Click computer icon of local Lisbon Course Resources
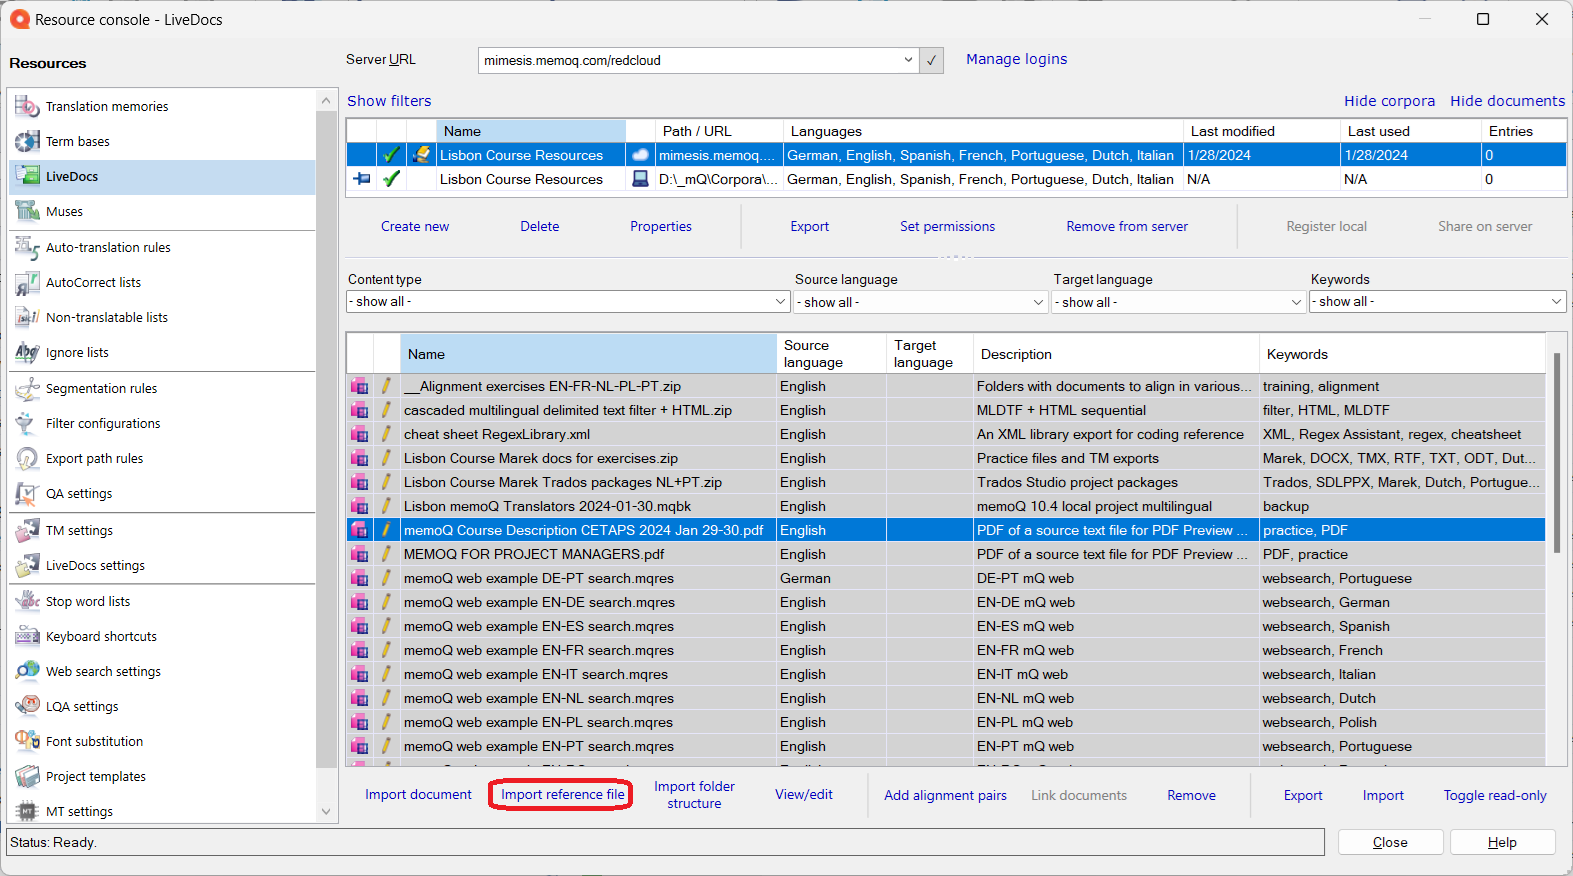Image resolution: width=1573 pixels, height=876 pixels. point(640,179)
